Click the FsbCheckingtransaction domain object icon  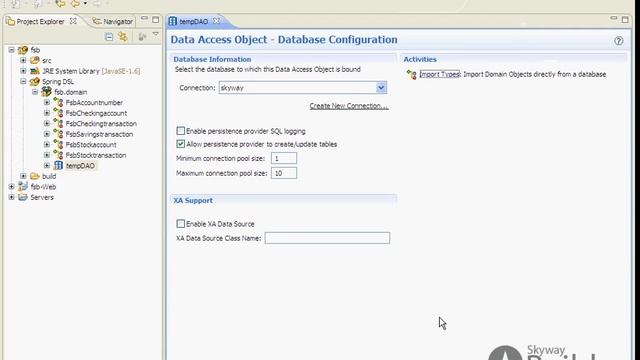click(x=58, y=124)
